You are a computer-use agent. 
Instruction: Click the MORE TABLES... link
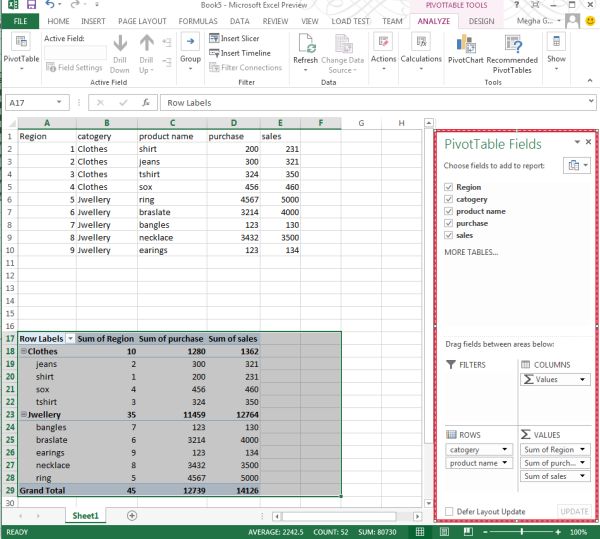point(471,252)
